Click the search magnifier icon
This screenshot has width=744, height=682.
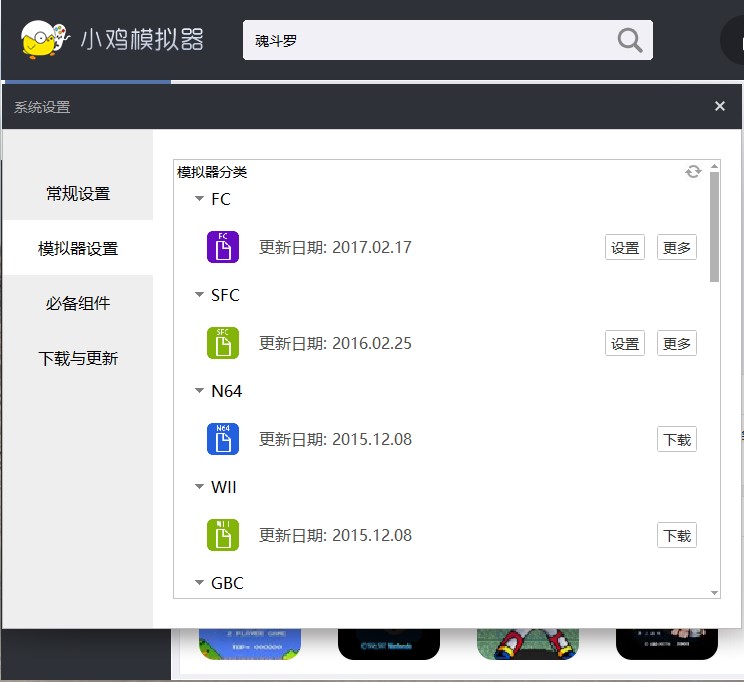tap(630, 40)
